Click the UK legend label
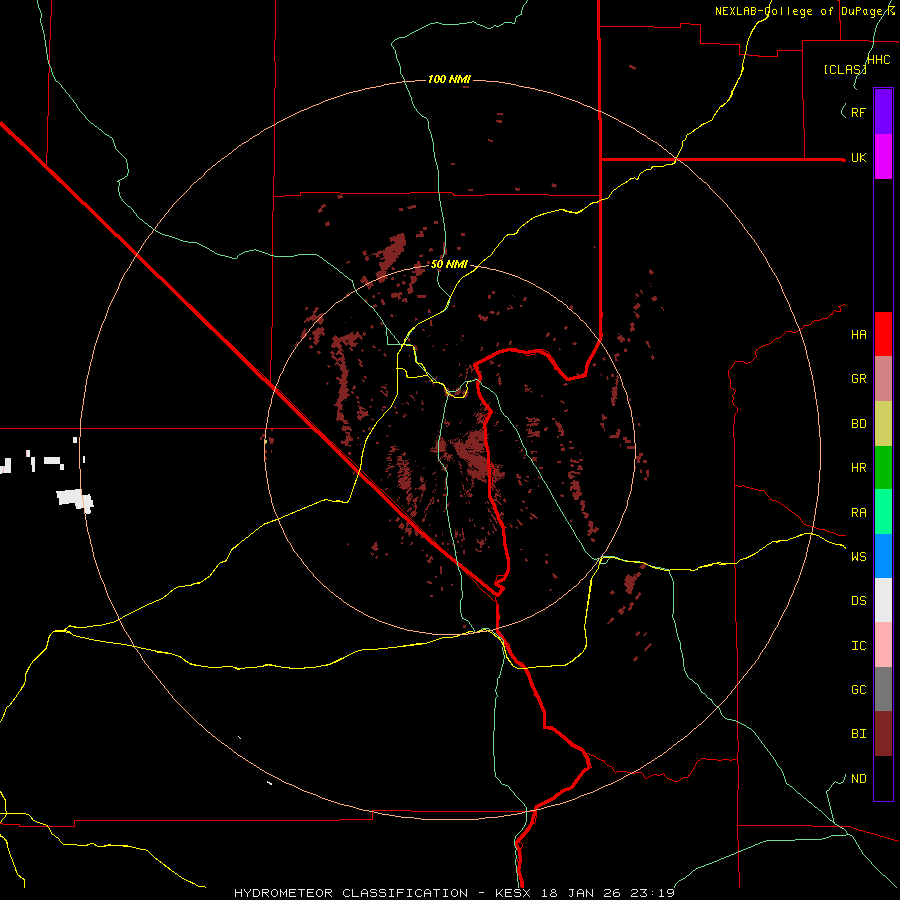Screen dimensions: 900x900 (x=859, y=157)
